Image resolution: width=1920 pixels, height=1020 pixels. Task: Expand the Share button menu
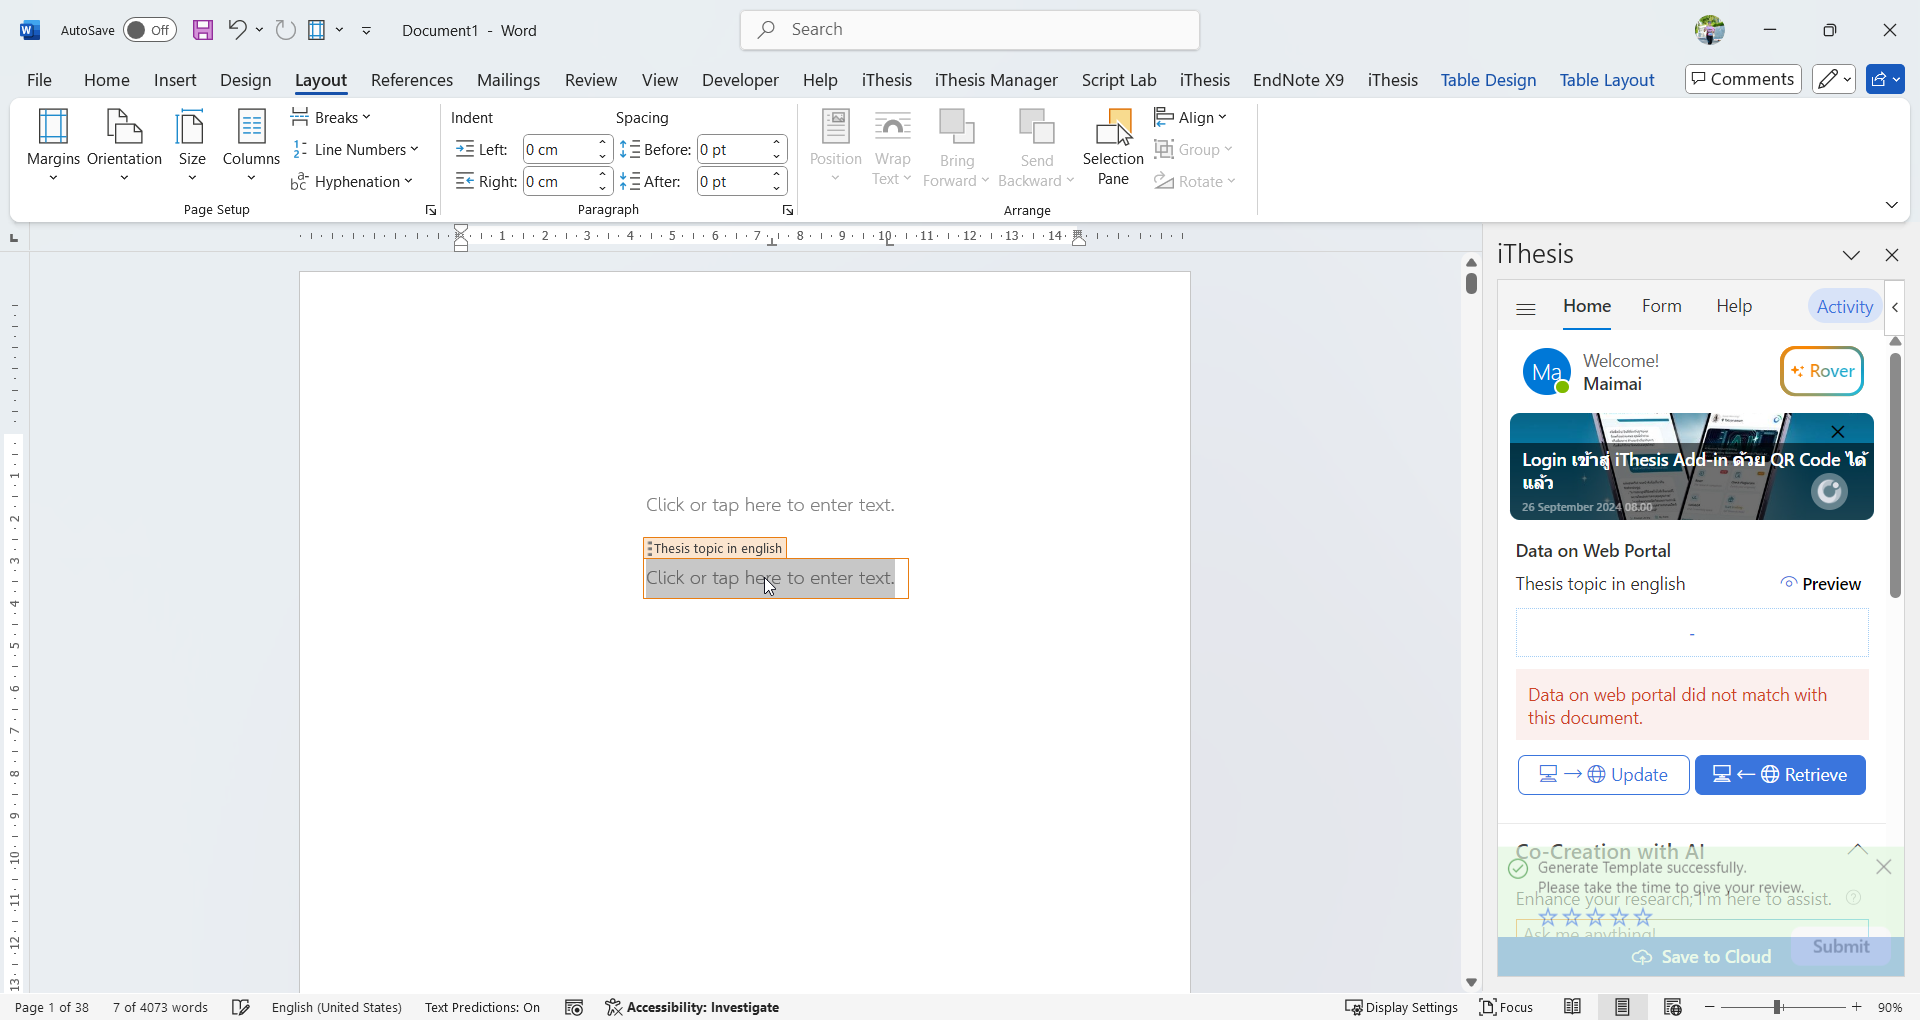[x=1885, y=79]
